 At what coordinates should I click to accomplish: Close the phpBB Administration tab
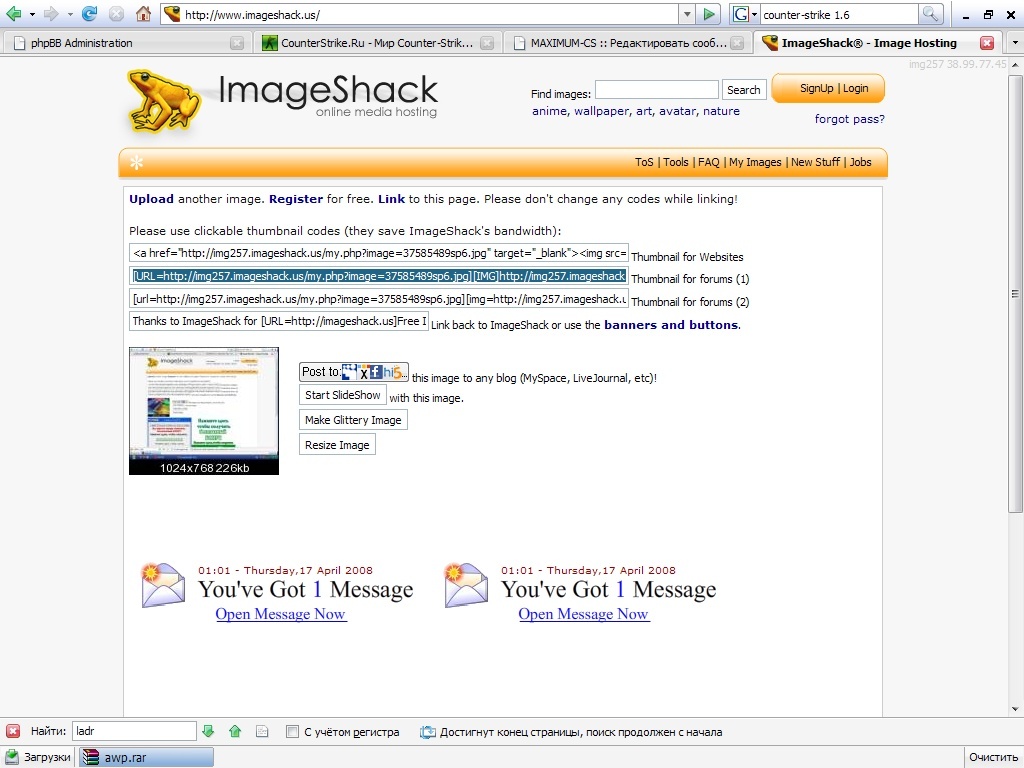(236, 43)
